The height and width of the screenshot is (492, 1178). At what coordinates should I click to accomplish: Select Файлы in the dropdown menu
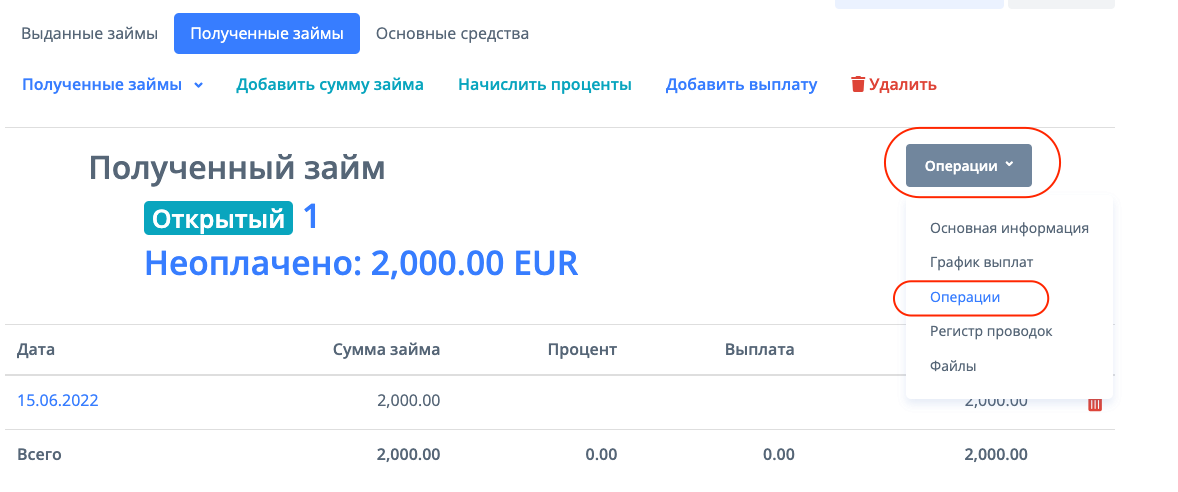[953, 366]
